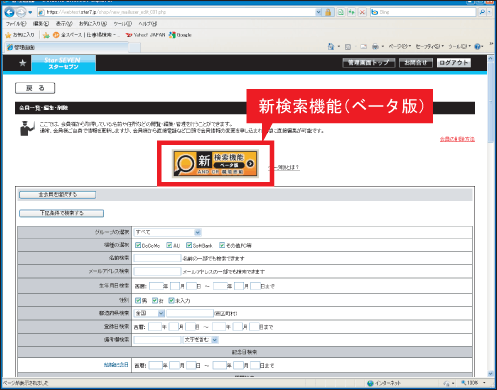
Task: Click the lock security icon in address bar
Action: [x=328, y=12]
